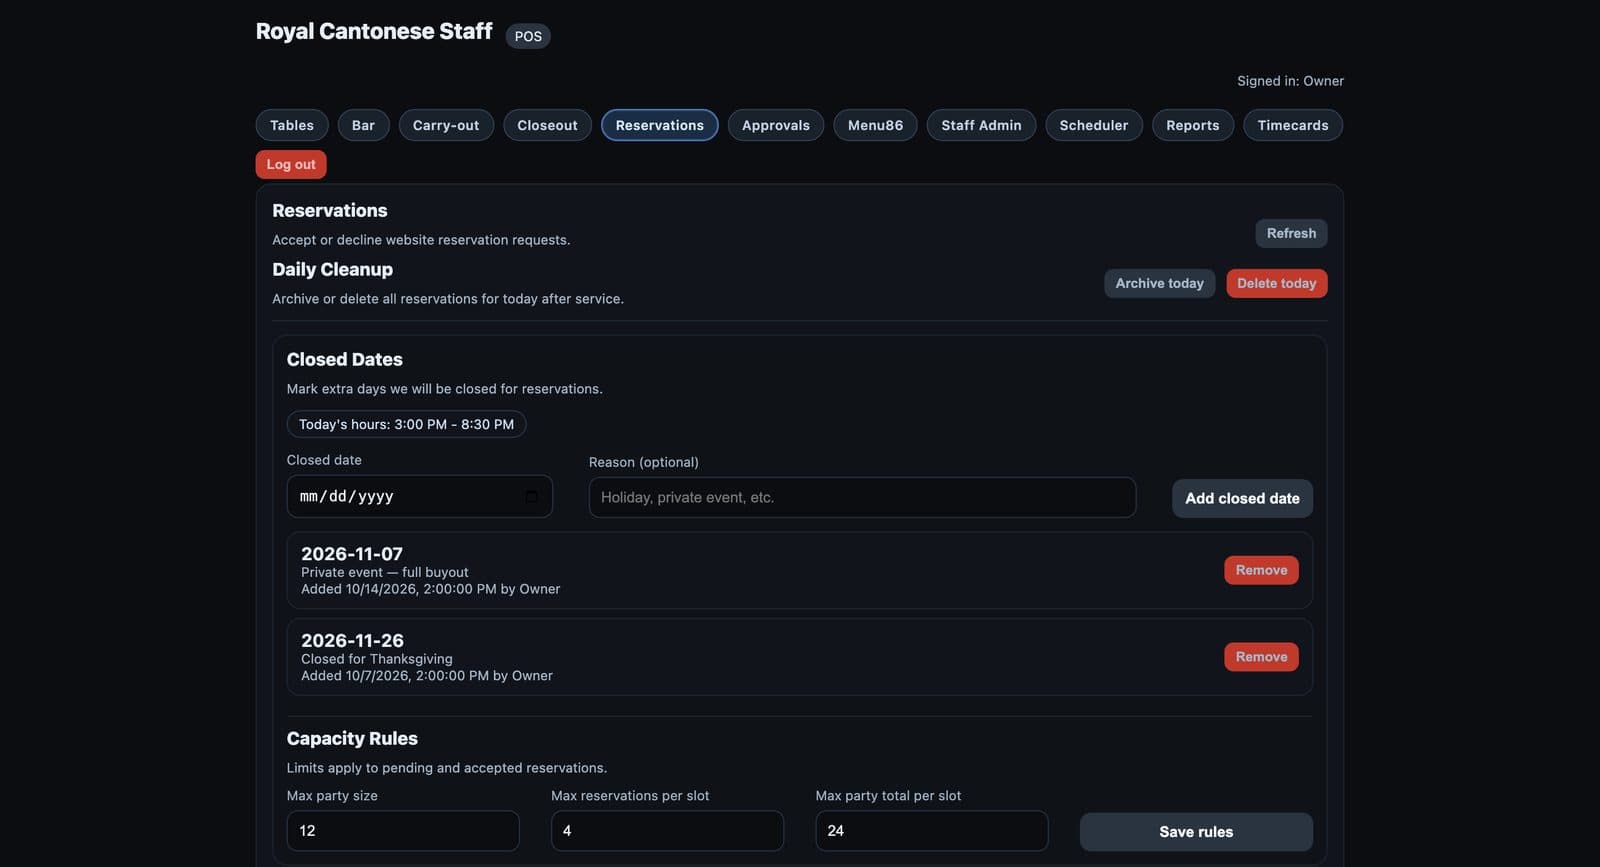Click the Closed Dates heading
The width and height of the screenshot is (1600, 867).
point(345,360)
